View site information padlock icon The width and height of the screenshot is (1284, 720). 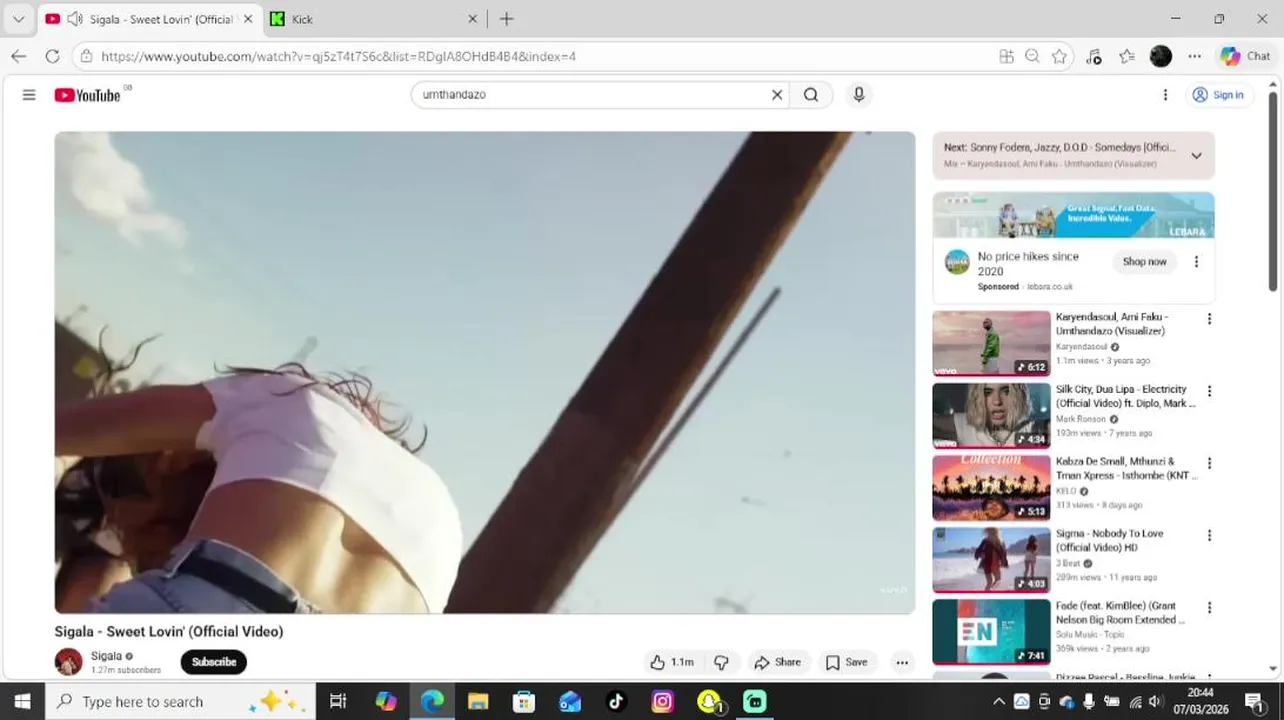coord(86,56)
